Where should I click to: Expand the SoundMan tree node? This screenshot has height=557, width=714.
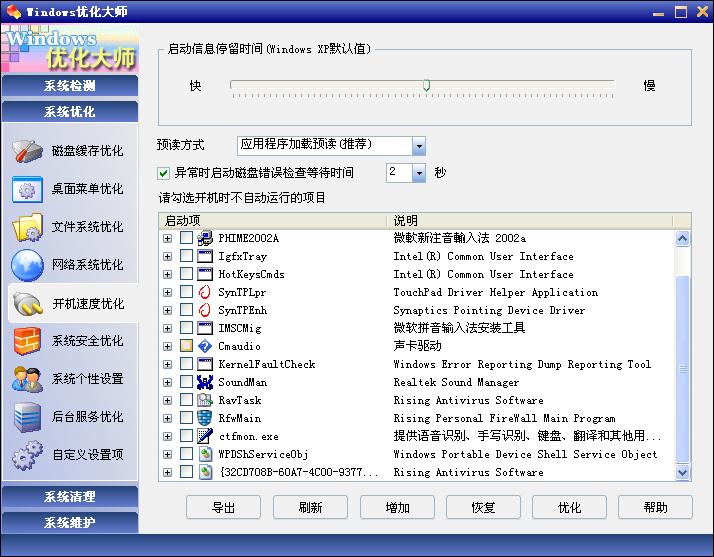[168, 382]
